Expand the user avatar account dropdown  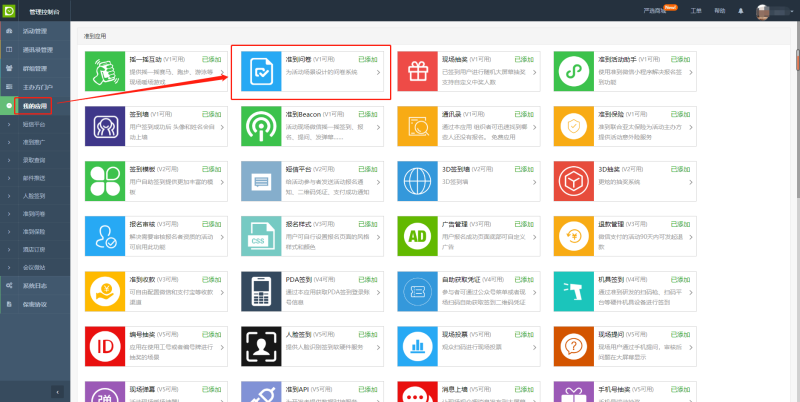pos(772,10)
